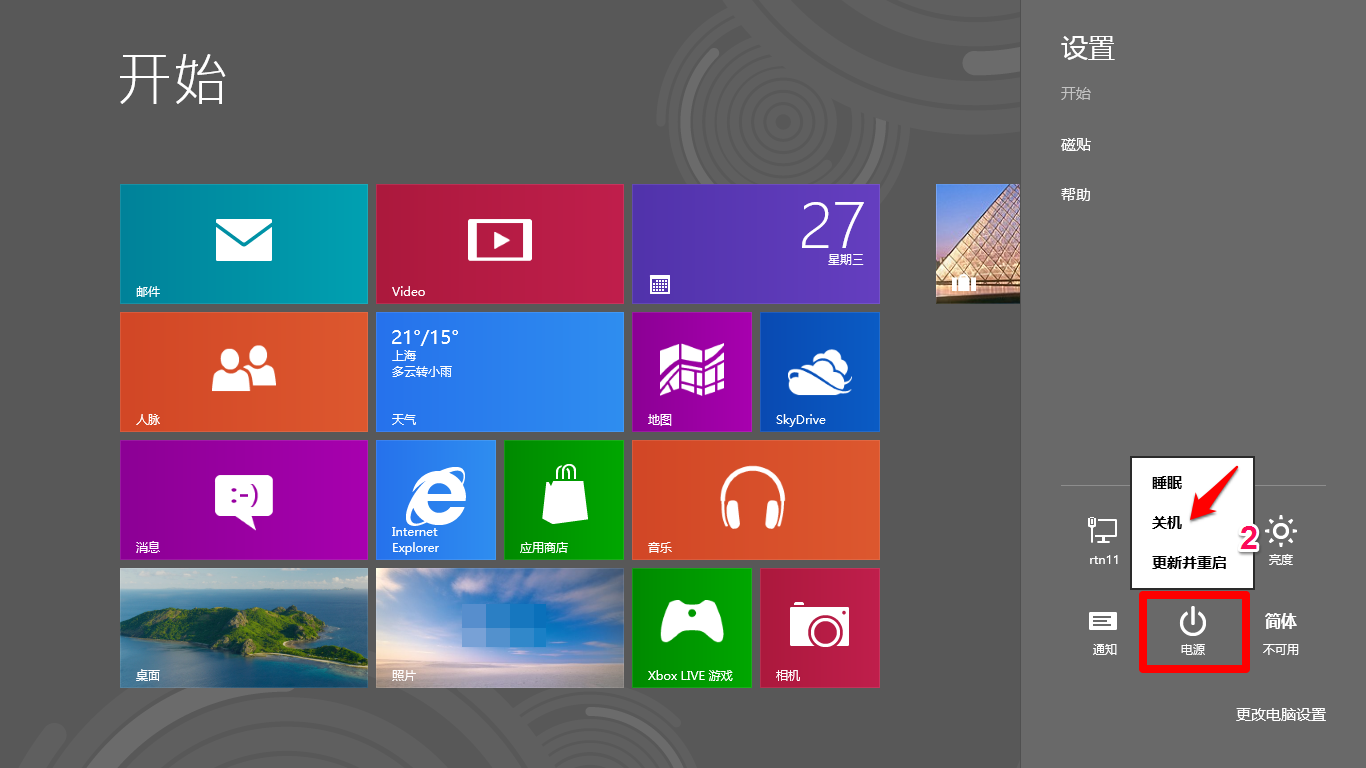Open the Power (电源) menu icon
This screenshot has width=1366, height=768.
(x=1194, y=631)
